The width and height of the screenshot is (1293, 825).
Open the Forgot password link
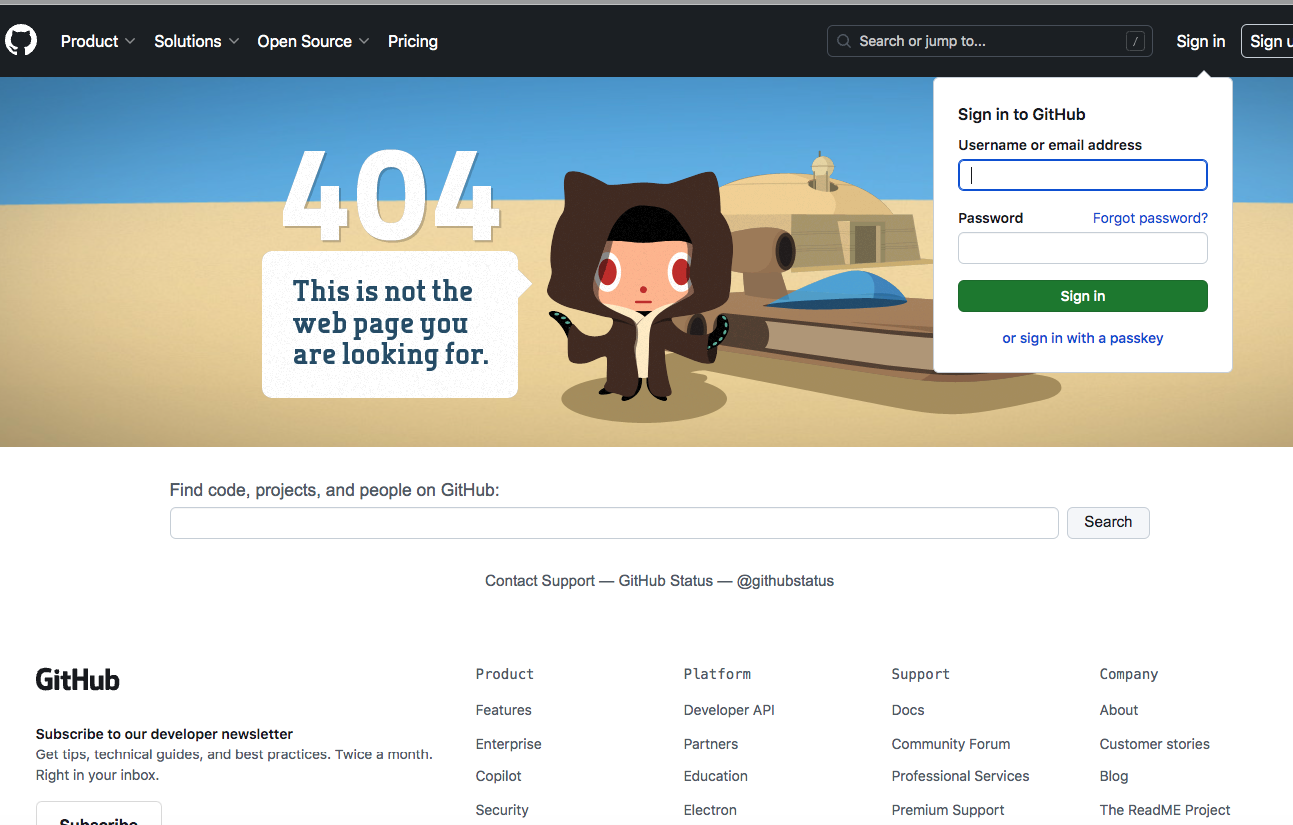click(1150, 218)
